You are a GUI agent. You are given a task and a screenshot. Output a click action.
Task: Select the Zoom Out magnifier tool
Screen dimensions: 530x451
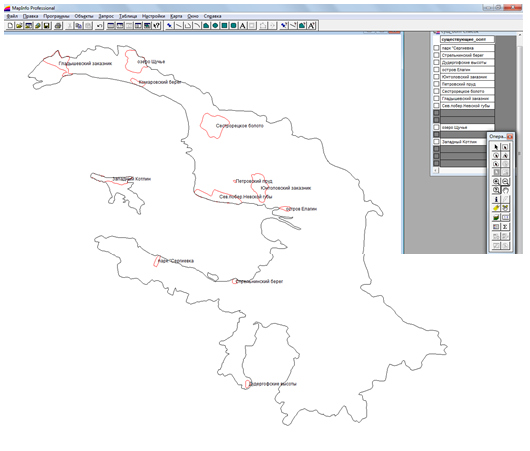(505, 181)
